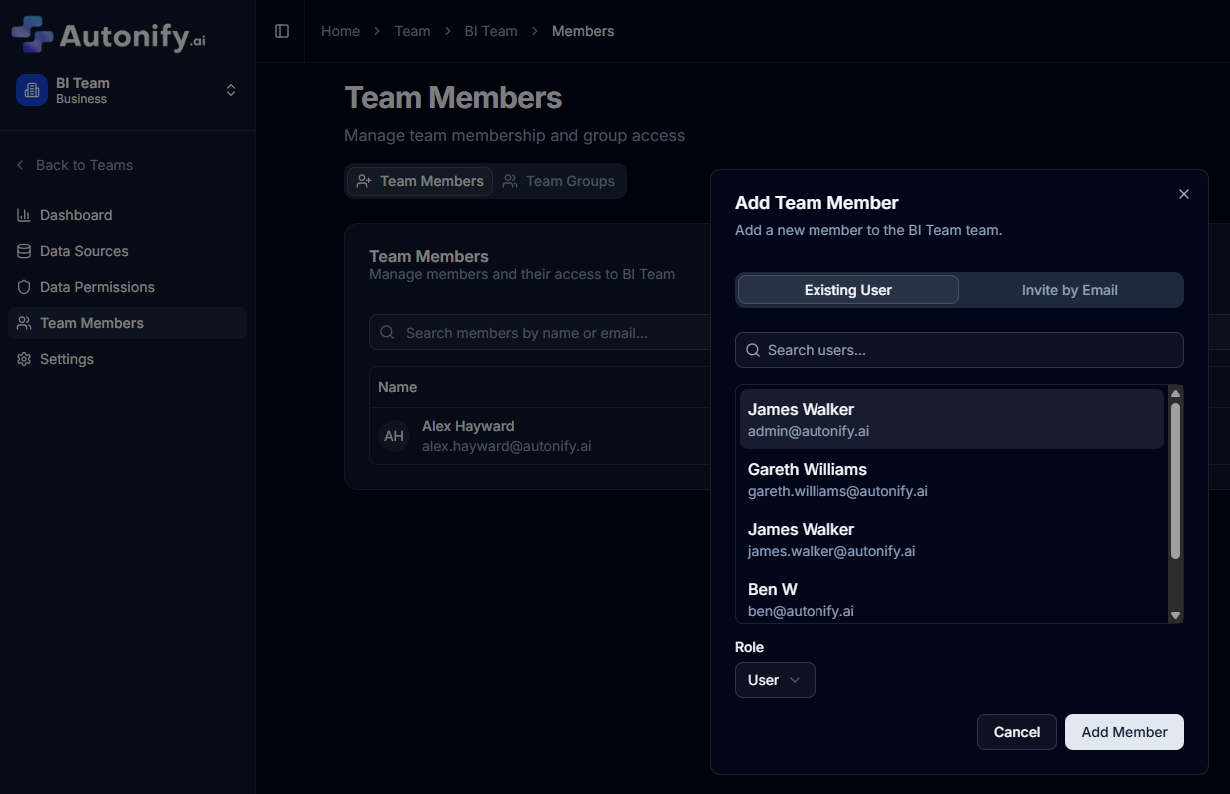
Task: Switch to the Team Members tab
Action: tap(420, 181)
